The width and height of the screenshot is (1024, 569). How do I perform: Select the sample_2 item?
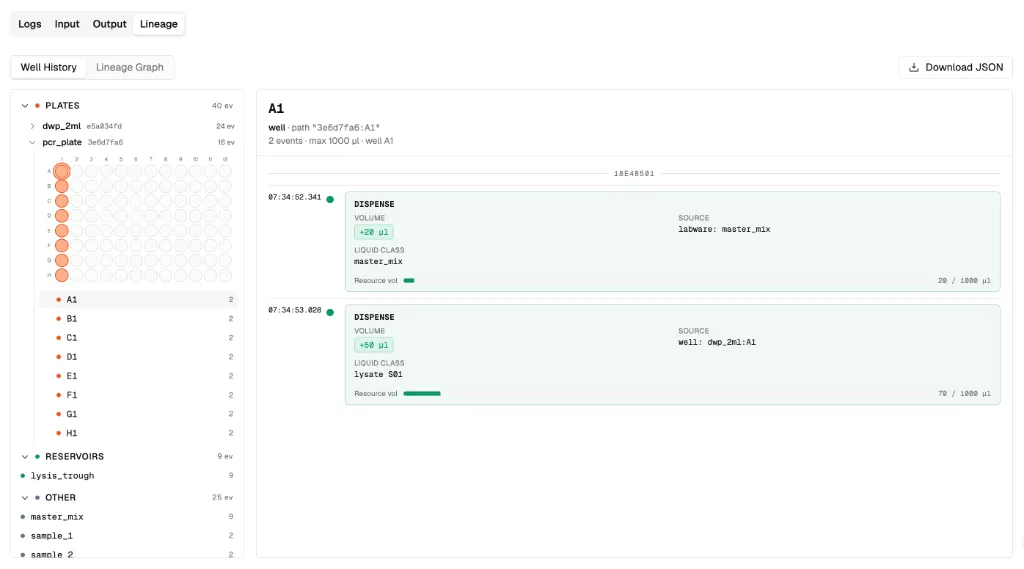pyautogui.click(x=127, y=555)
